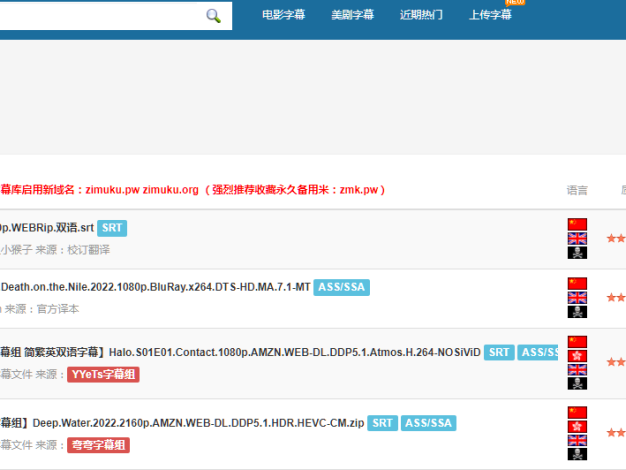Click UK flag on Death.on.the.Nile row
Viewport: 626px width, 470px height.
click(577, 297)
